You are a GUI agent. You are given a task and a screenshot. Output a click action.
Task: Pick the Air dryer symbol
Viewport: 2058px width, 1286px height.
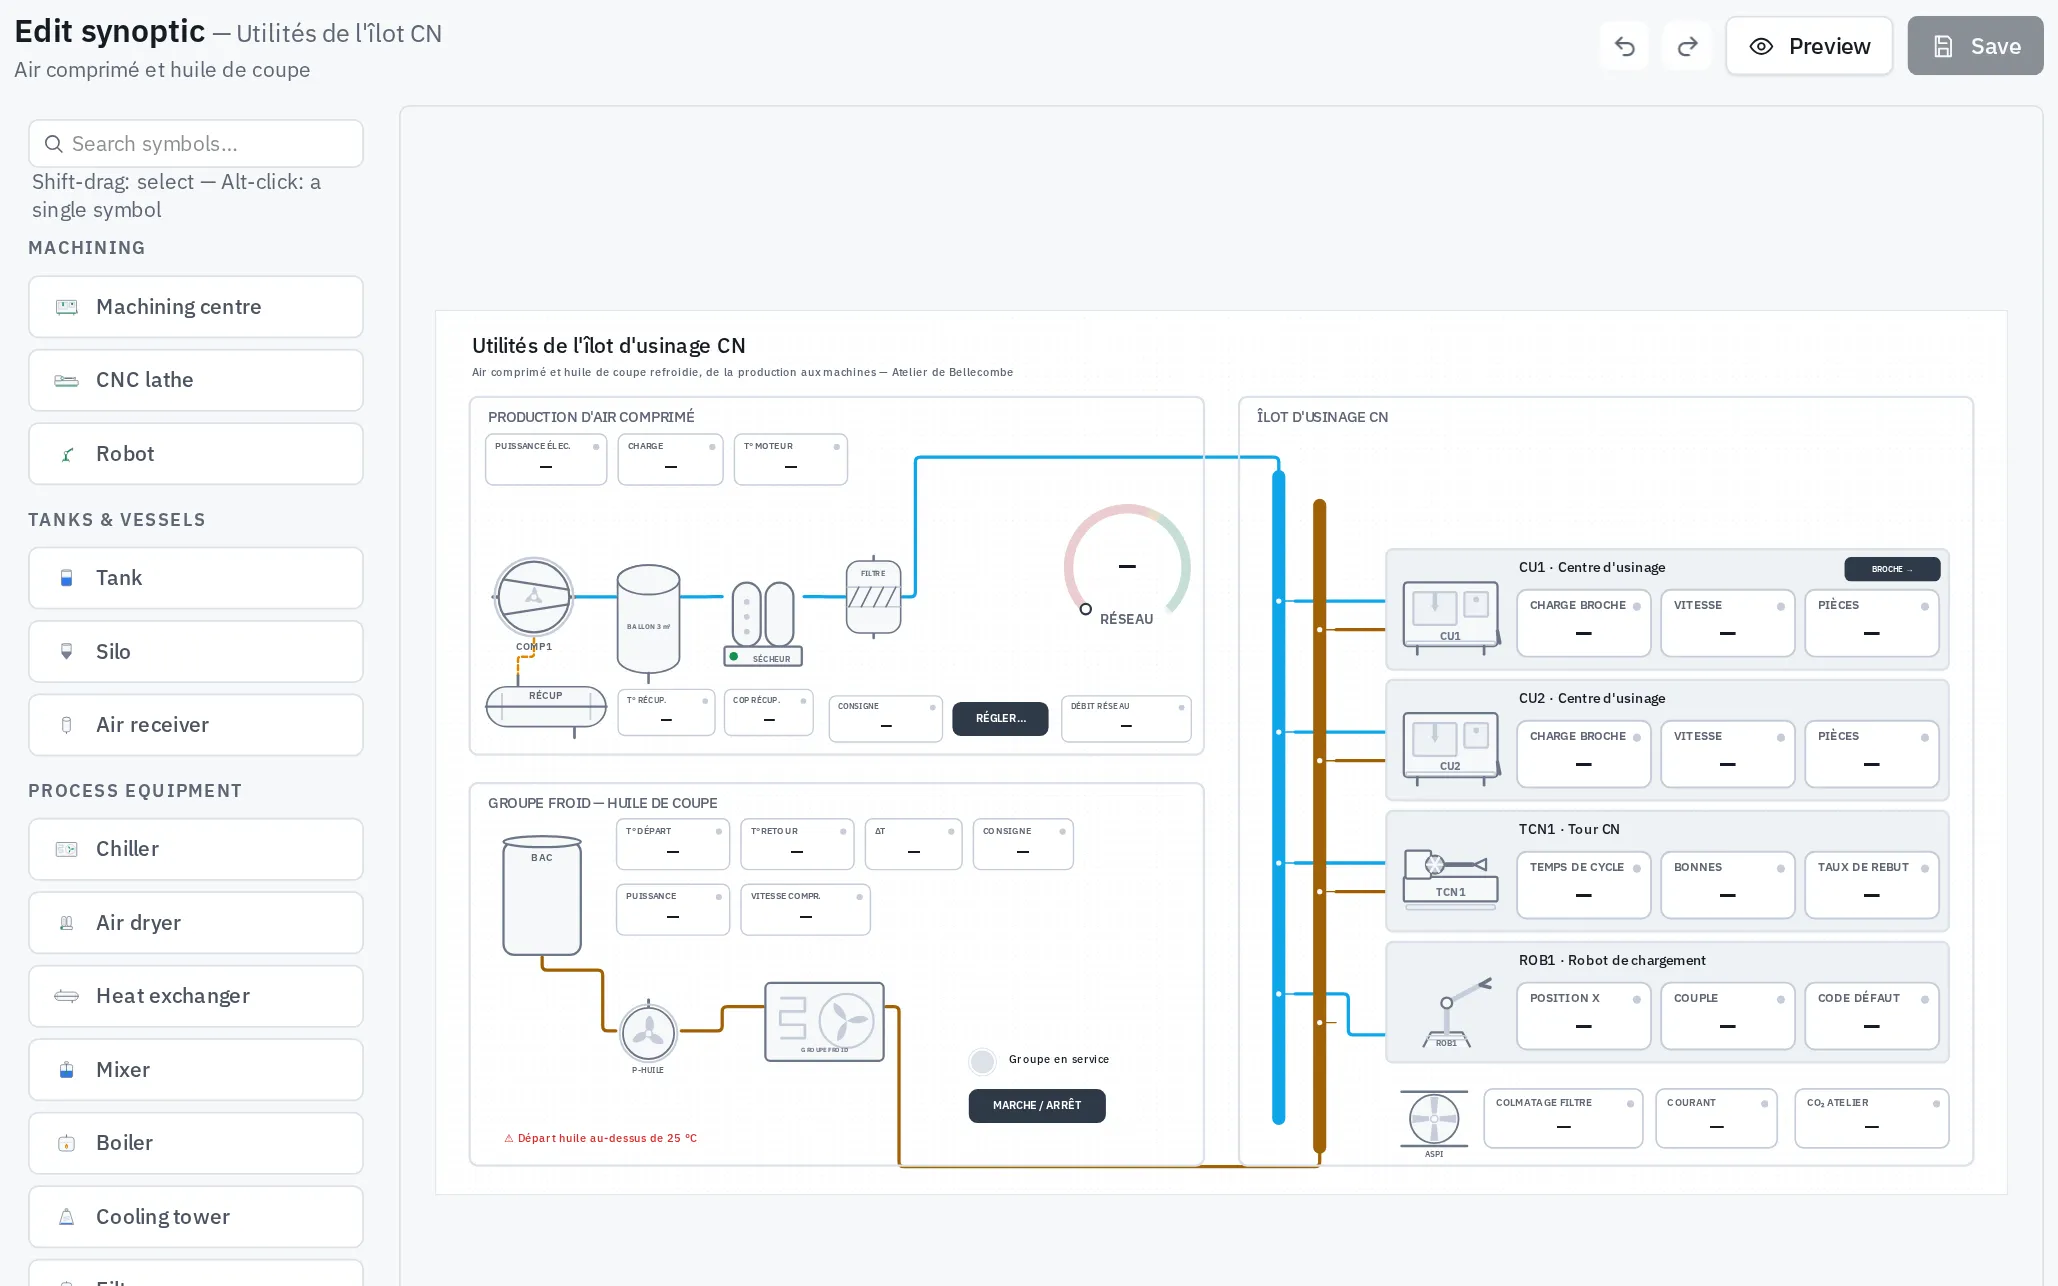point(196,923)
